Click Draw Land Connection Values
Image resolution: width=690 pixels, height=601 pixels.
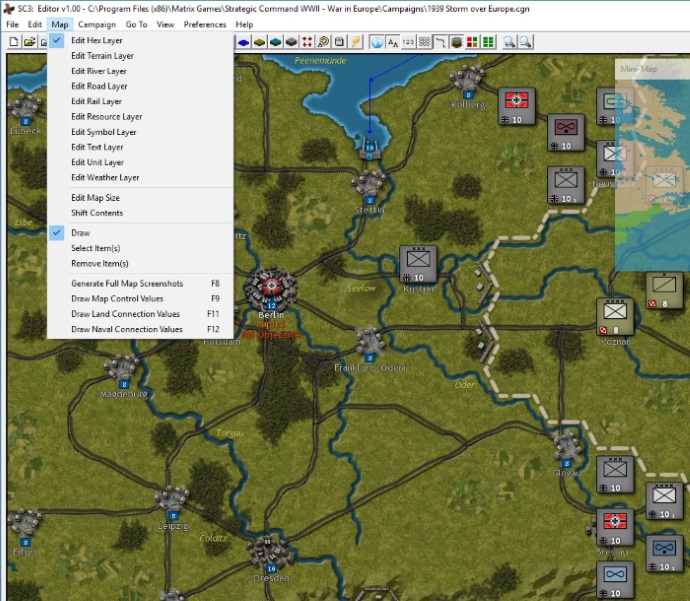tap(140, 314)
